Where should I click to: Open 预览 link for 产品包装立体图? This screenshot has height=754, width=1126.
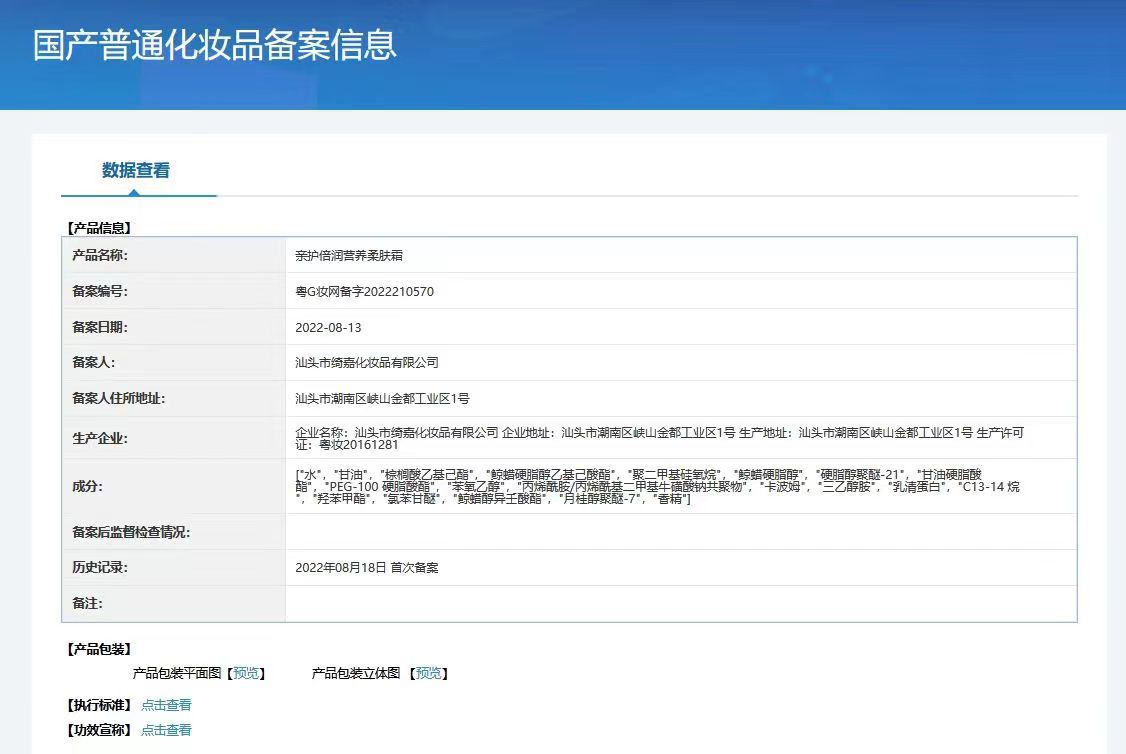(429, 673)
